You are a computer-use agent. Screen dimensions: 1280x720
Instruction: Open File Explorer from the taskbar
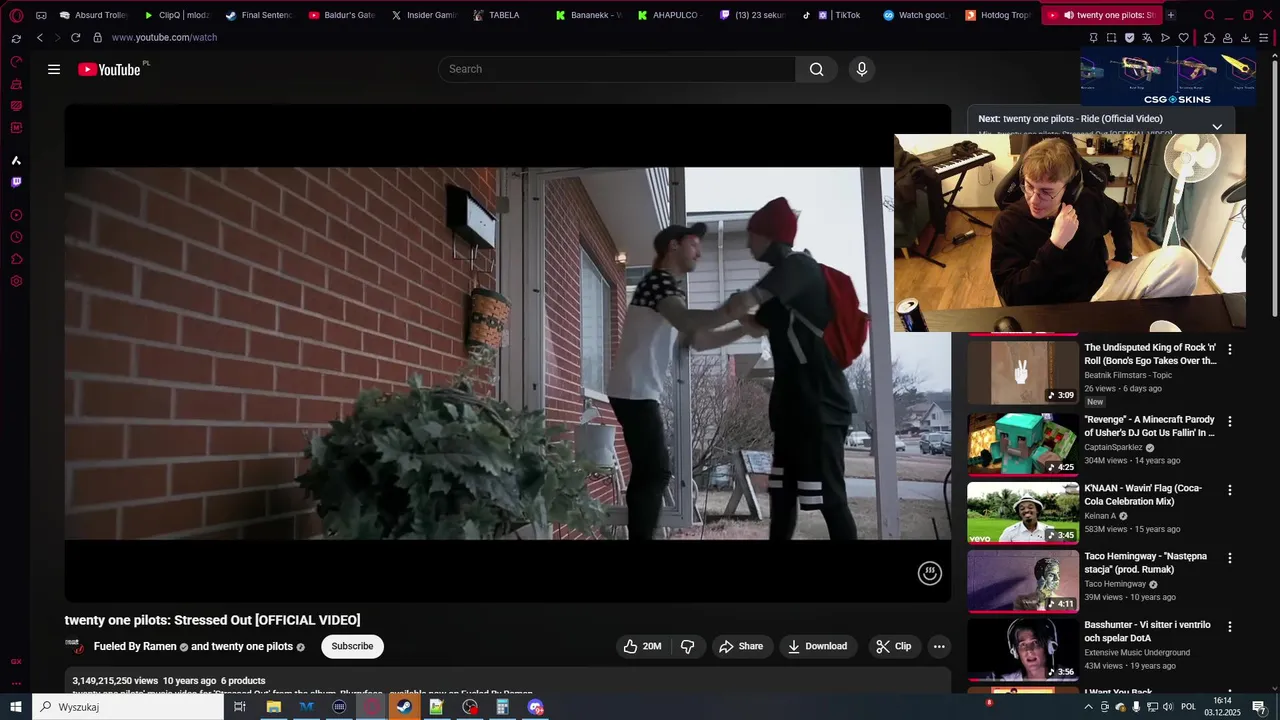tap(273, 707)
